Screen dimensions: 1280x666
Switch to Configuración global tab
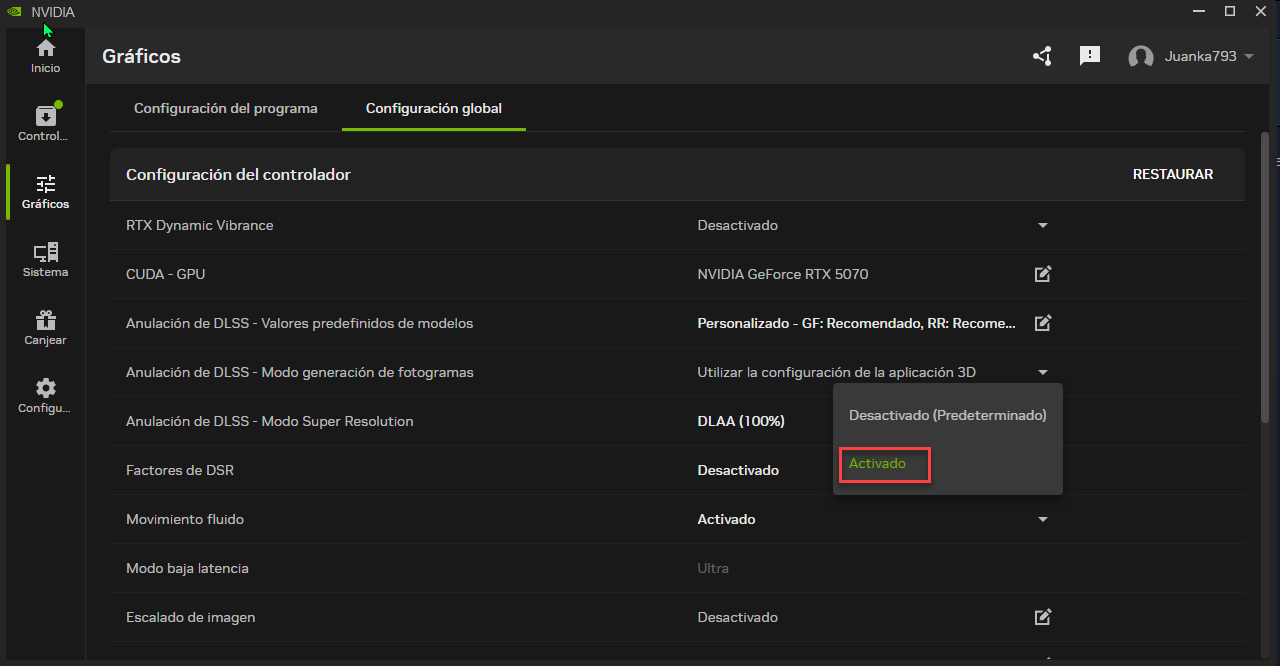pyautogui.click(x=434, y=108)
